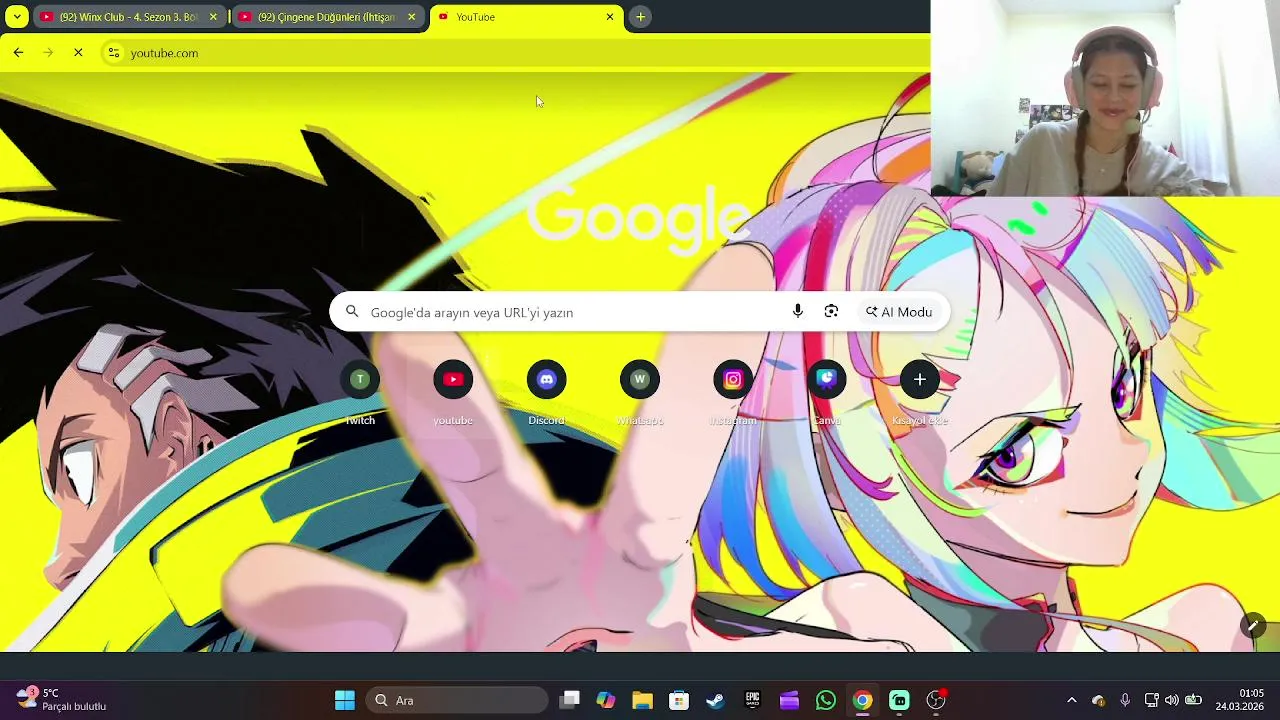This screenshot has height=720, width=1280.
Task: View site information icon in address bar
Action: coord(114,53)
